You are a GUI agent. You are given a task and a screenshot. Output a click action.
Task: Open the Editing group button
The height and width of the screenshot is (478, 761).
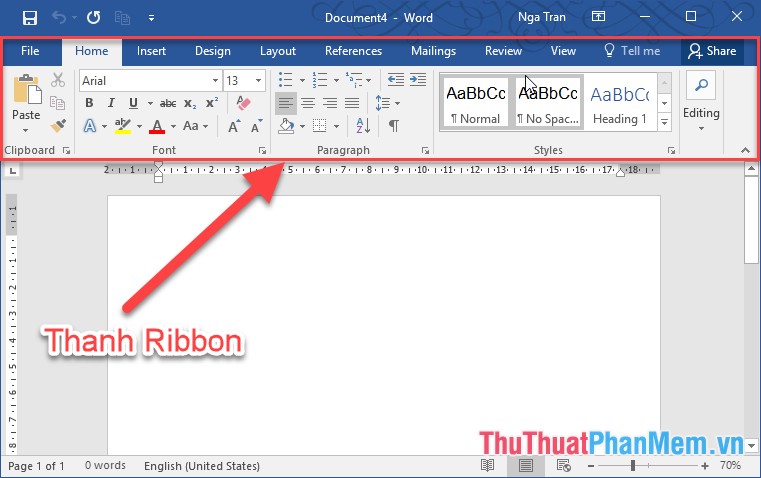coord(701,103)
